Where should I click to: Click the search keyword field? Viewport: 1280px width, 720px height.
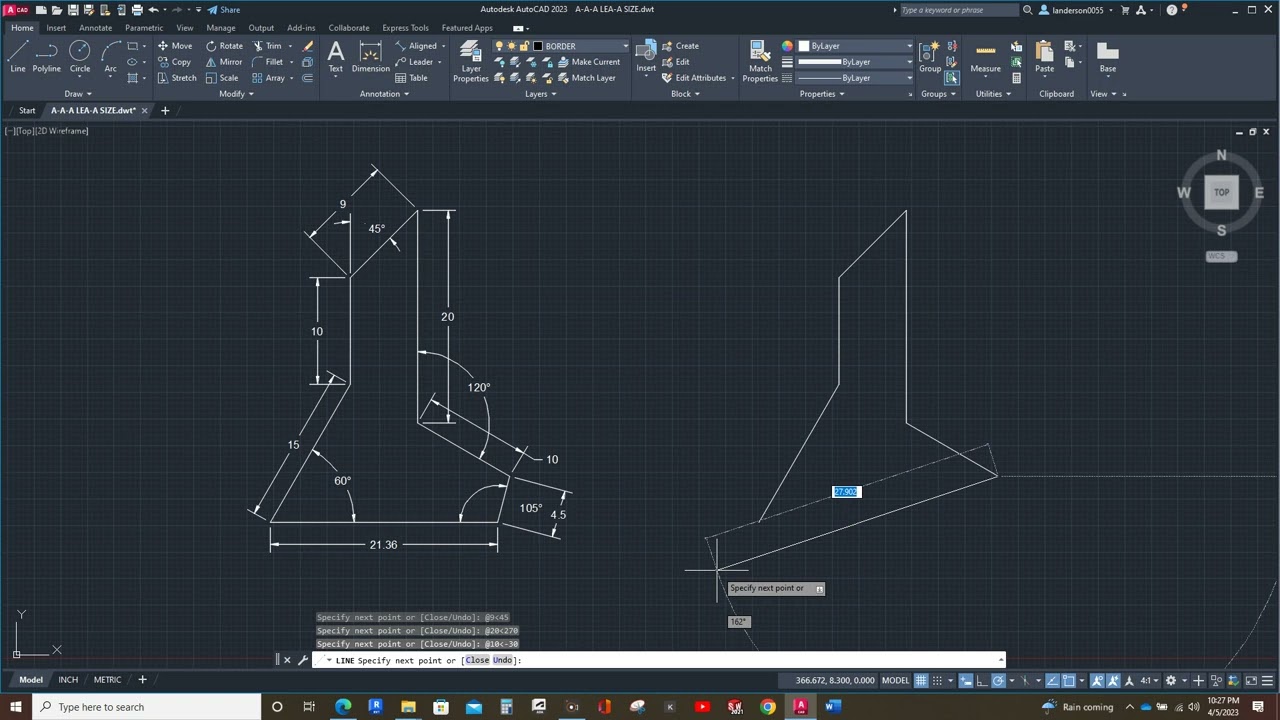(958, 10)
